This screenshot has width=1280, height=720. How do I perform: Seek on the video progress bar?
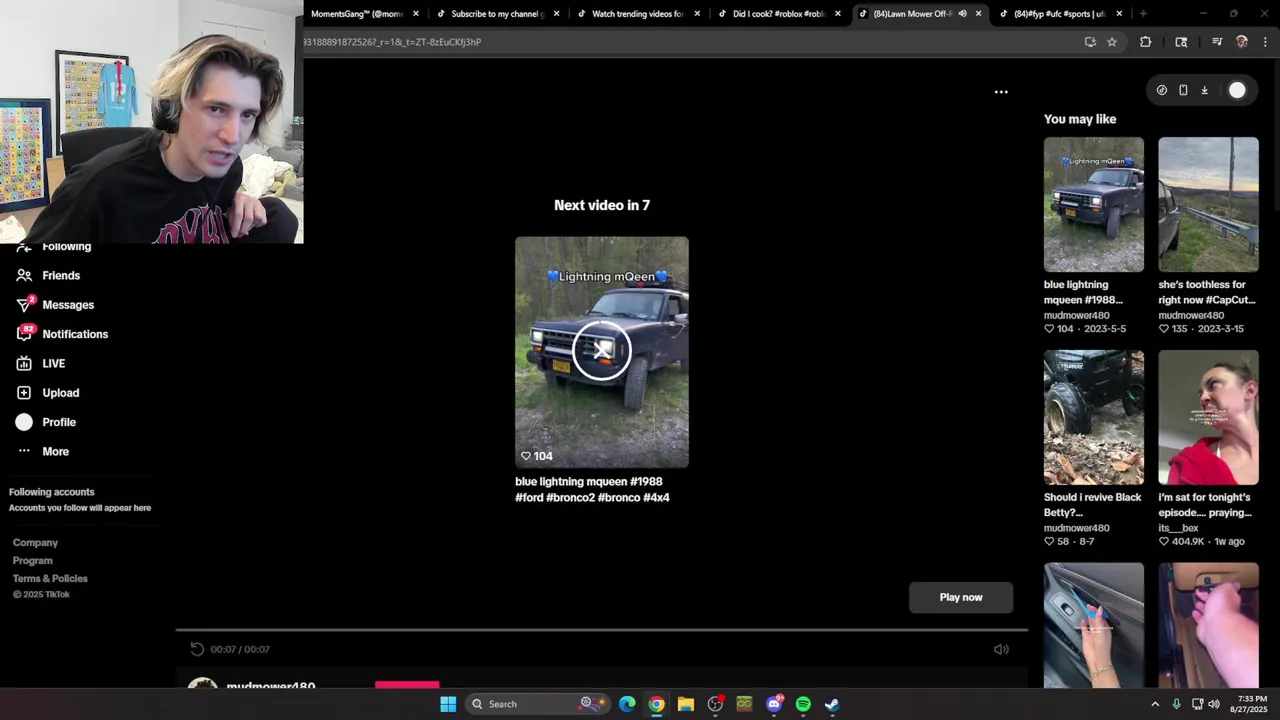pyautogui.click(x=602, y=630)
